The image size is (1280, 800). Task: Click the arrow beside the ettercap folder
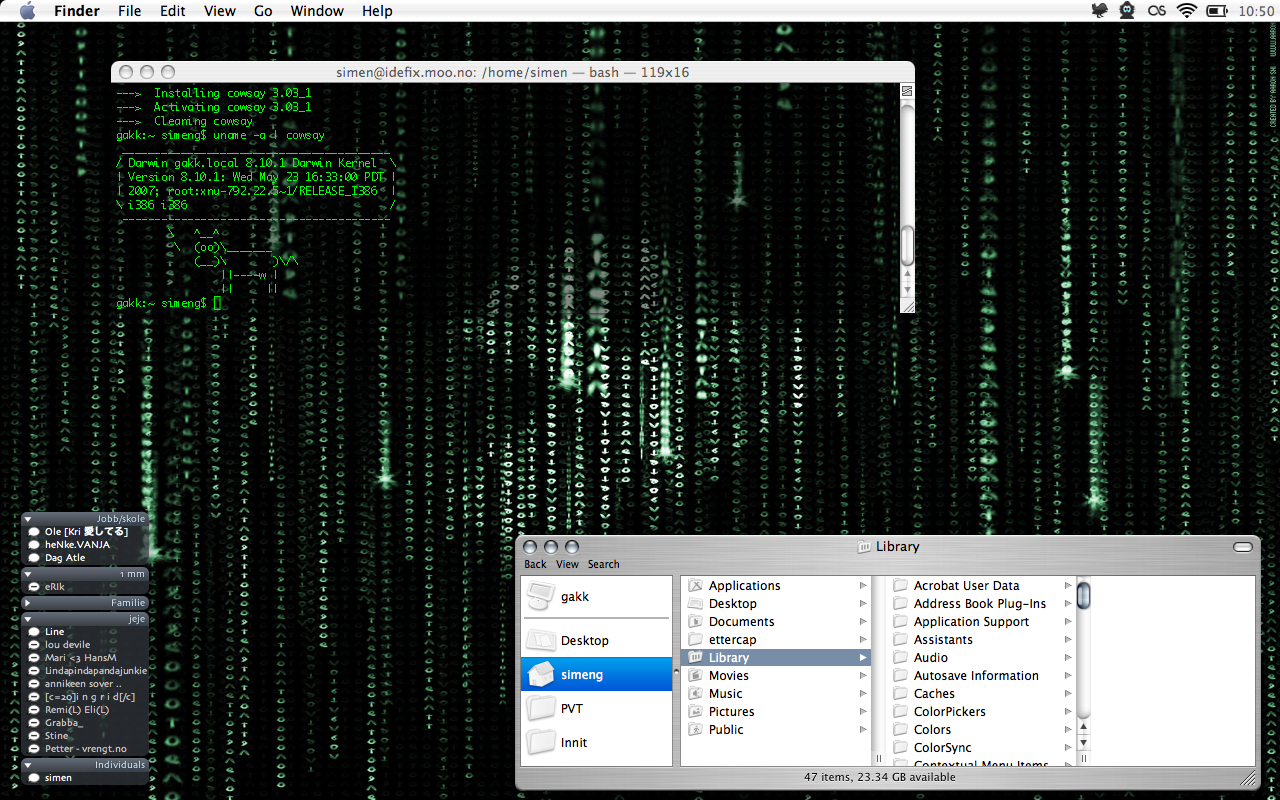(x=862, y=640)
